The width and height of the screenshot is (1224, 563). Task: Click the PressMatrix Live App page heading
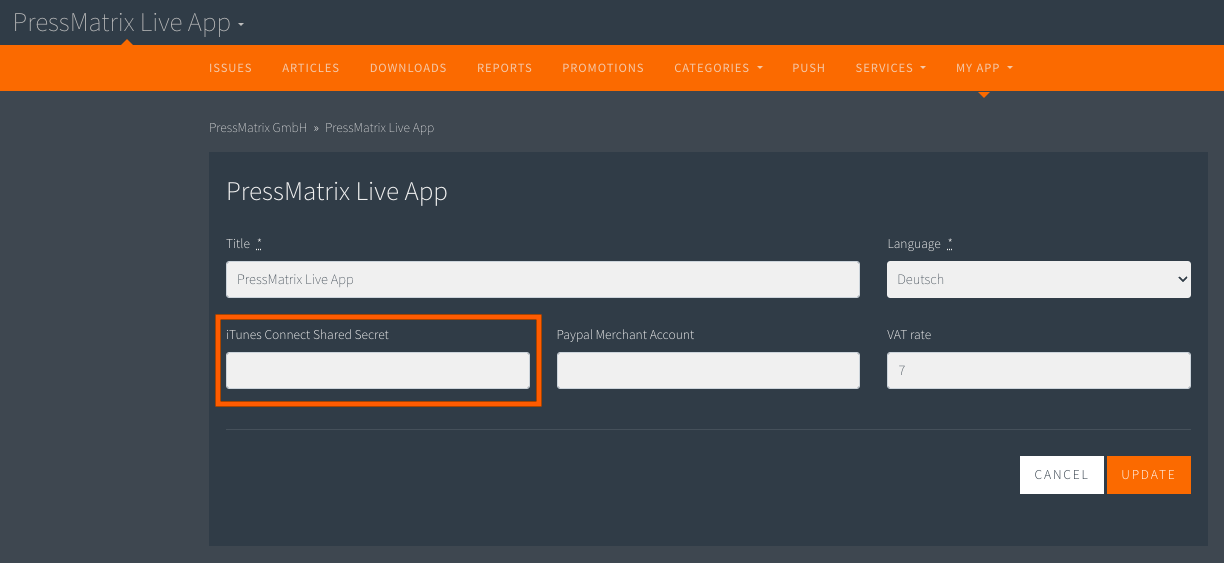click(x=337, y=191)
